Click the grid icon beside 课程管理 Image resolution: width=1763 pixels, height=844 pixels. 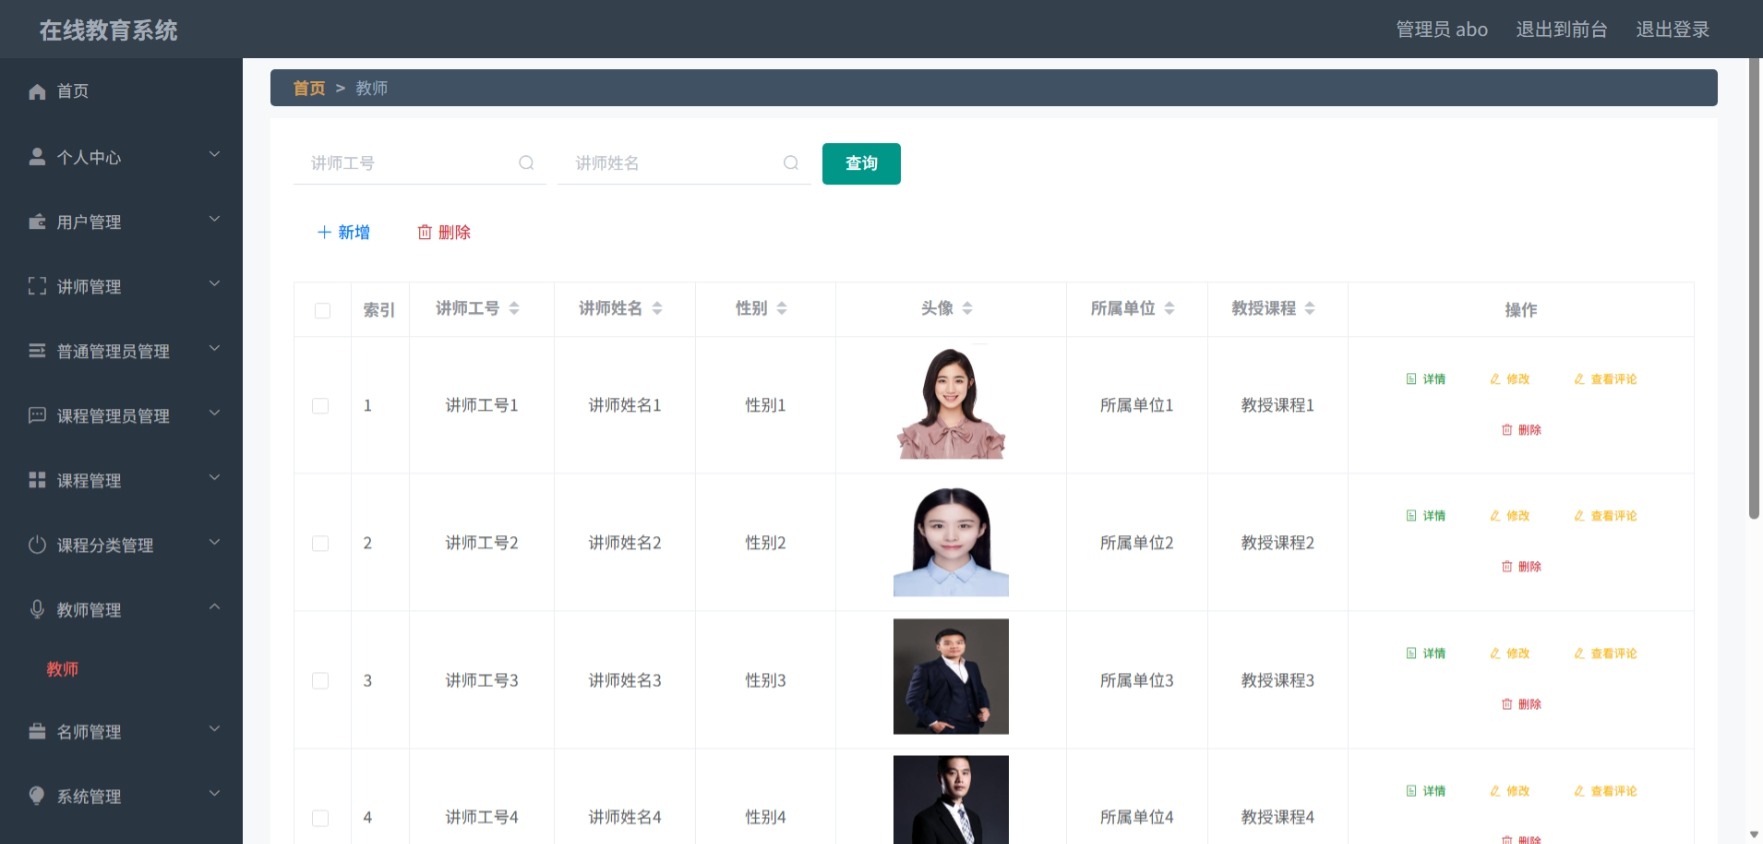tap(37, 480)
